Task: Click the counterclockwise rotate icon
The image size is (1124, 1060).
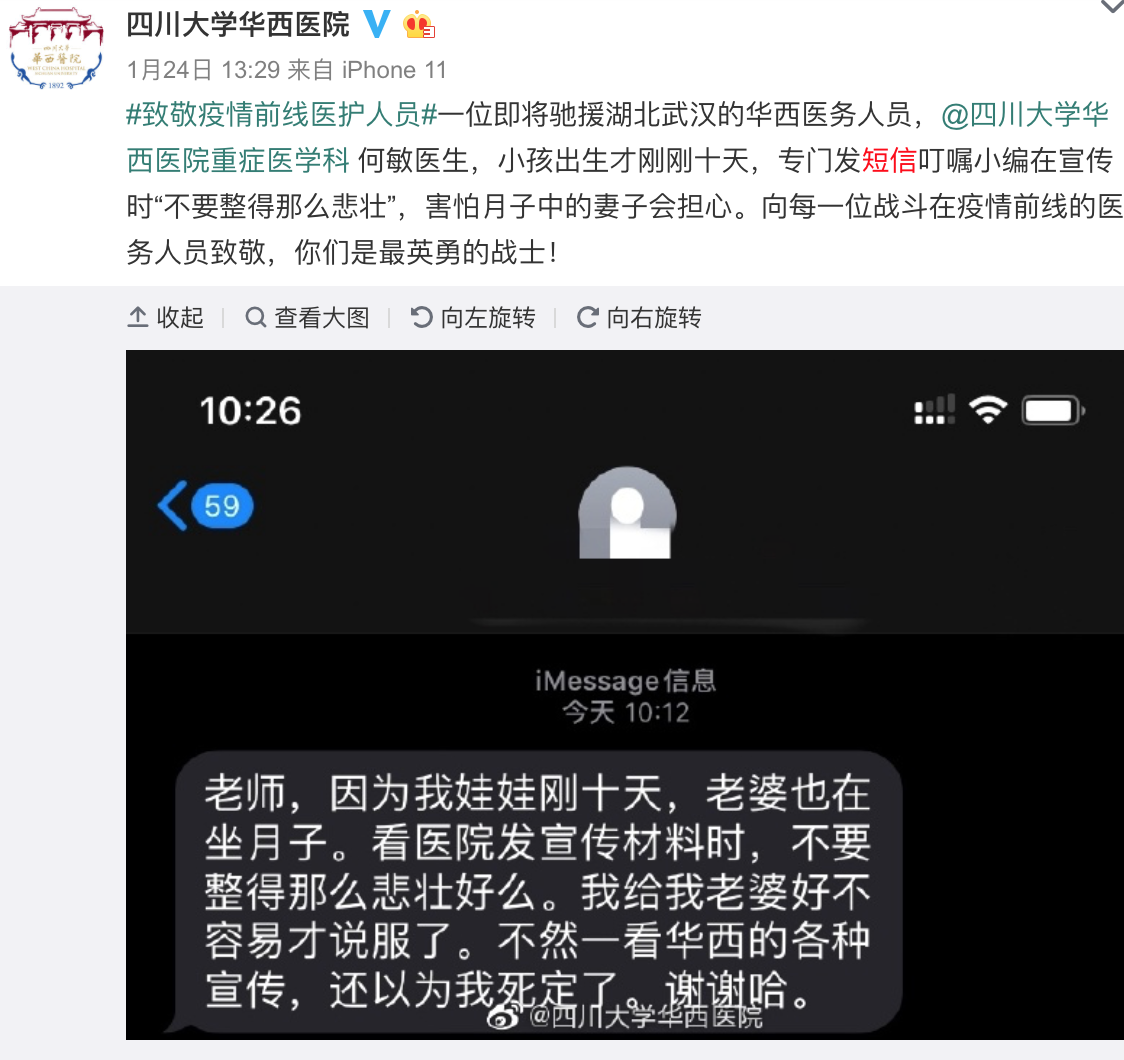Action: click(422, 317)
